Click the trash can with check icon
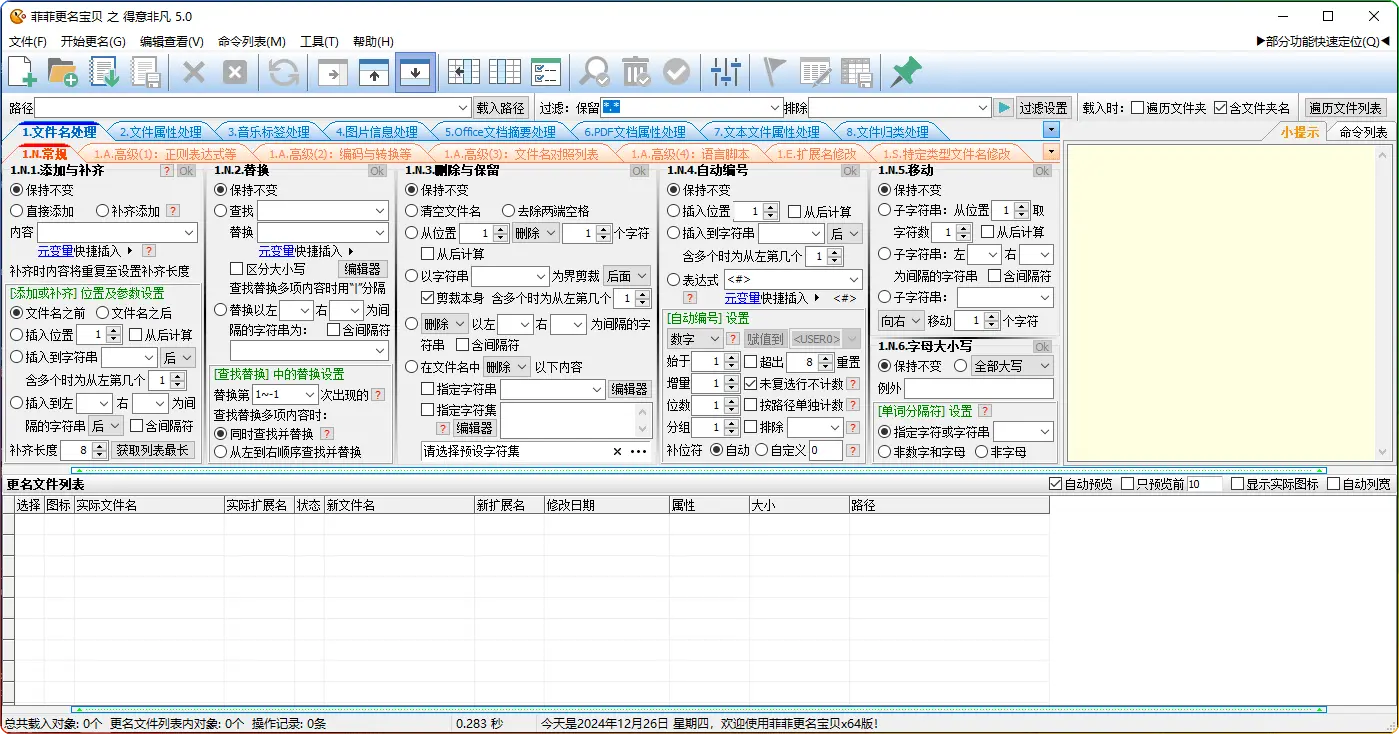The image size is (1399, 734). tap(636, 72)
